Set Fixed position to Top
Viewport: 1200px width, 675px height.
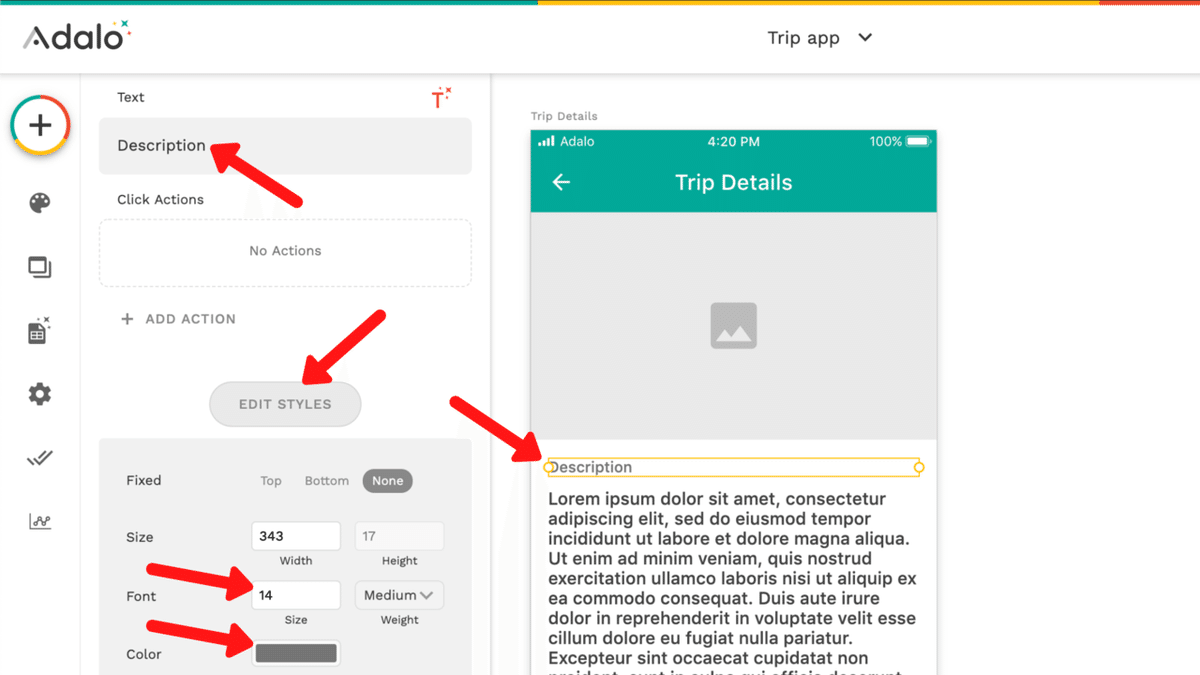pyautogui.click(x=271, y=481)
